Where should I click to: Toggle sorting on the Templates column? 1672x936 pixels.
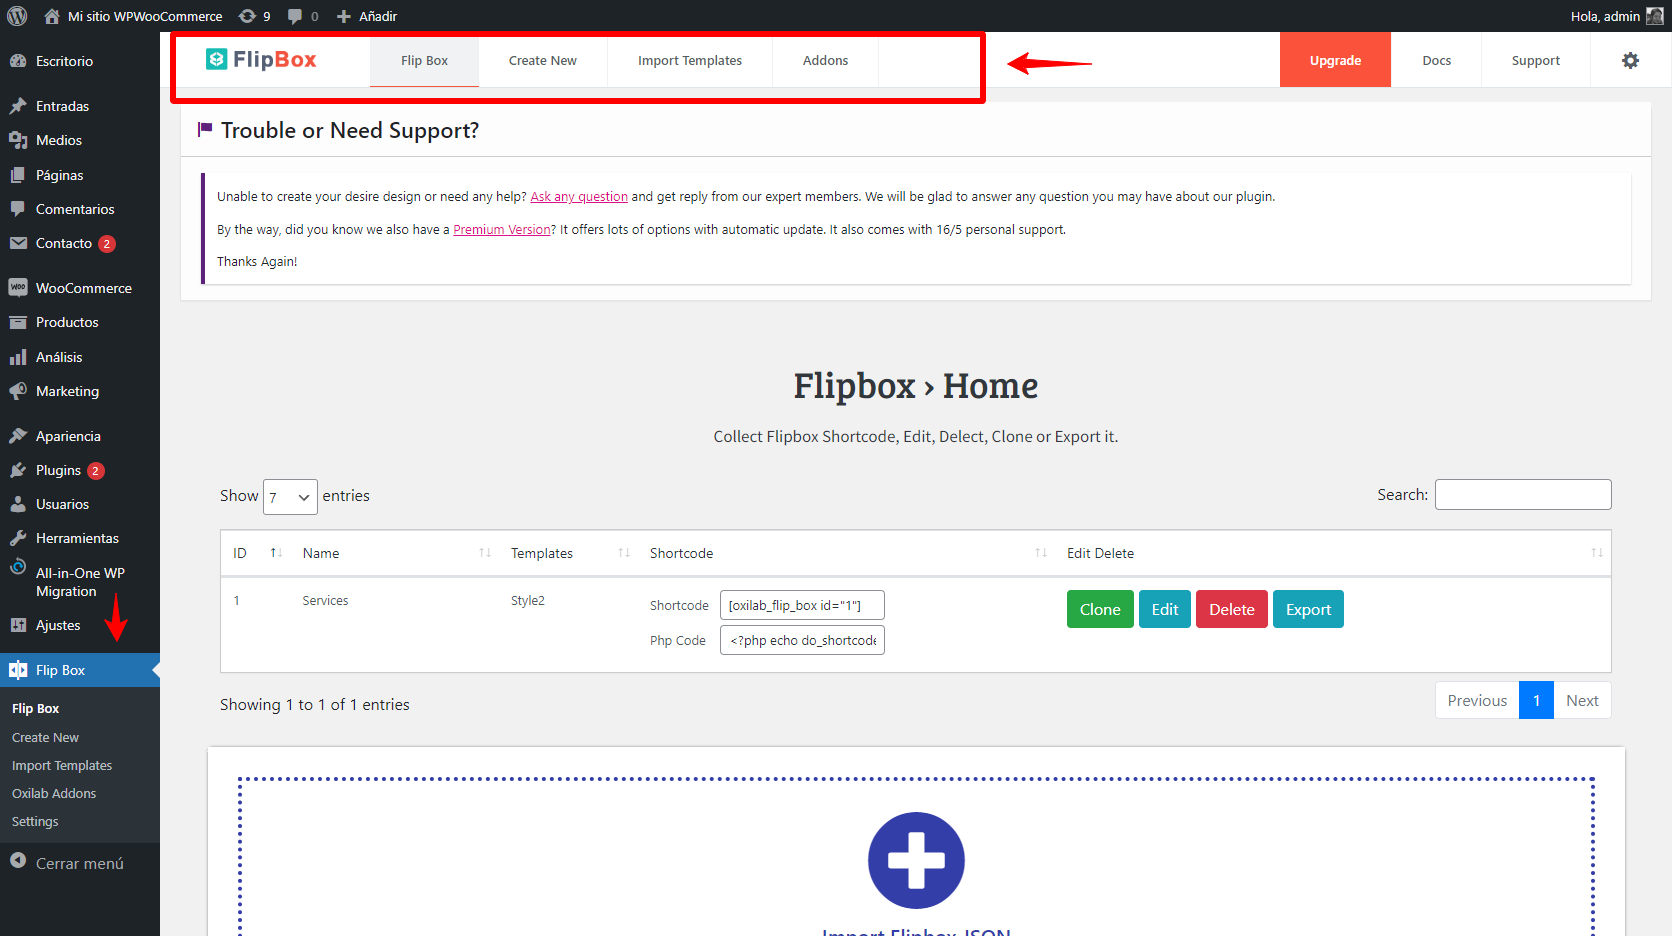(x=623, y=552)
